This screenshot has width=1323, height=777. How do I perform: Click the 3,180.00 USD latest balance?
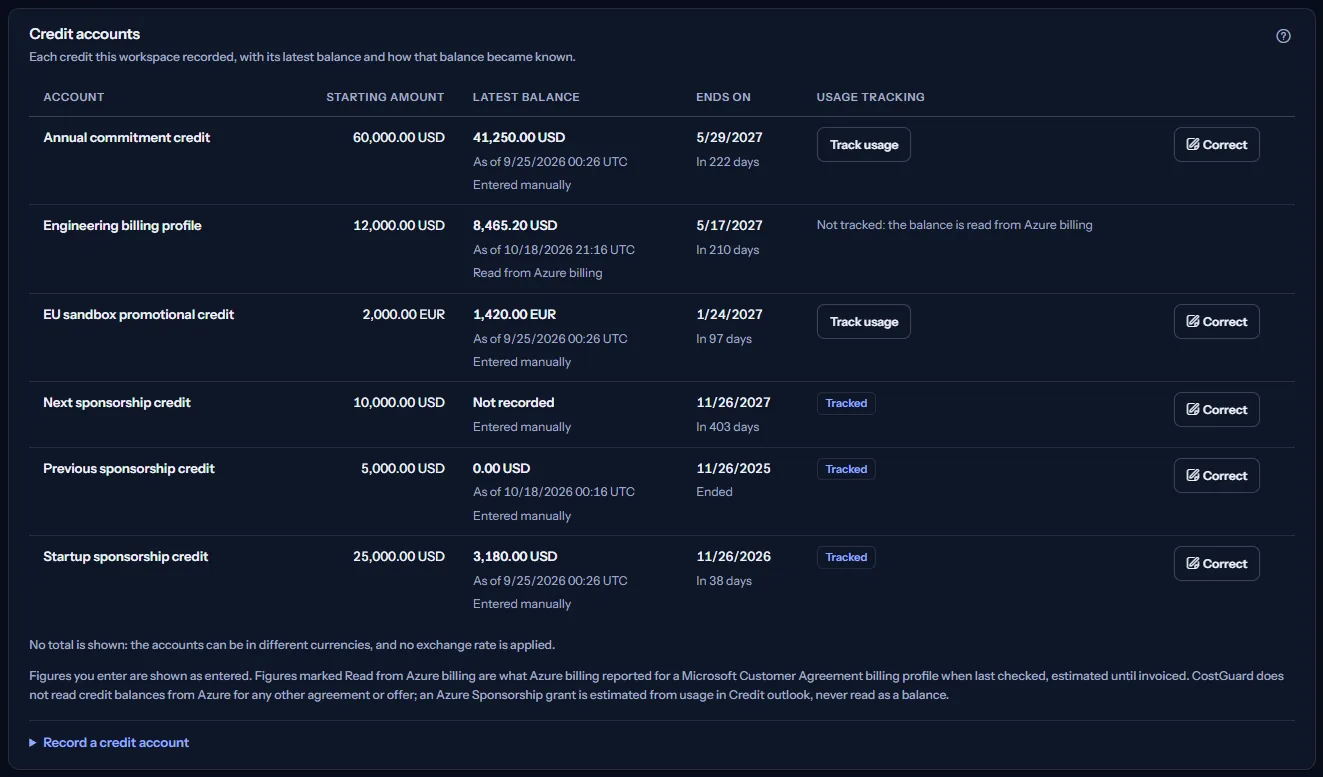pos(515,557)
